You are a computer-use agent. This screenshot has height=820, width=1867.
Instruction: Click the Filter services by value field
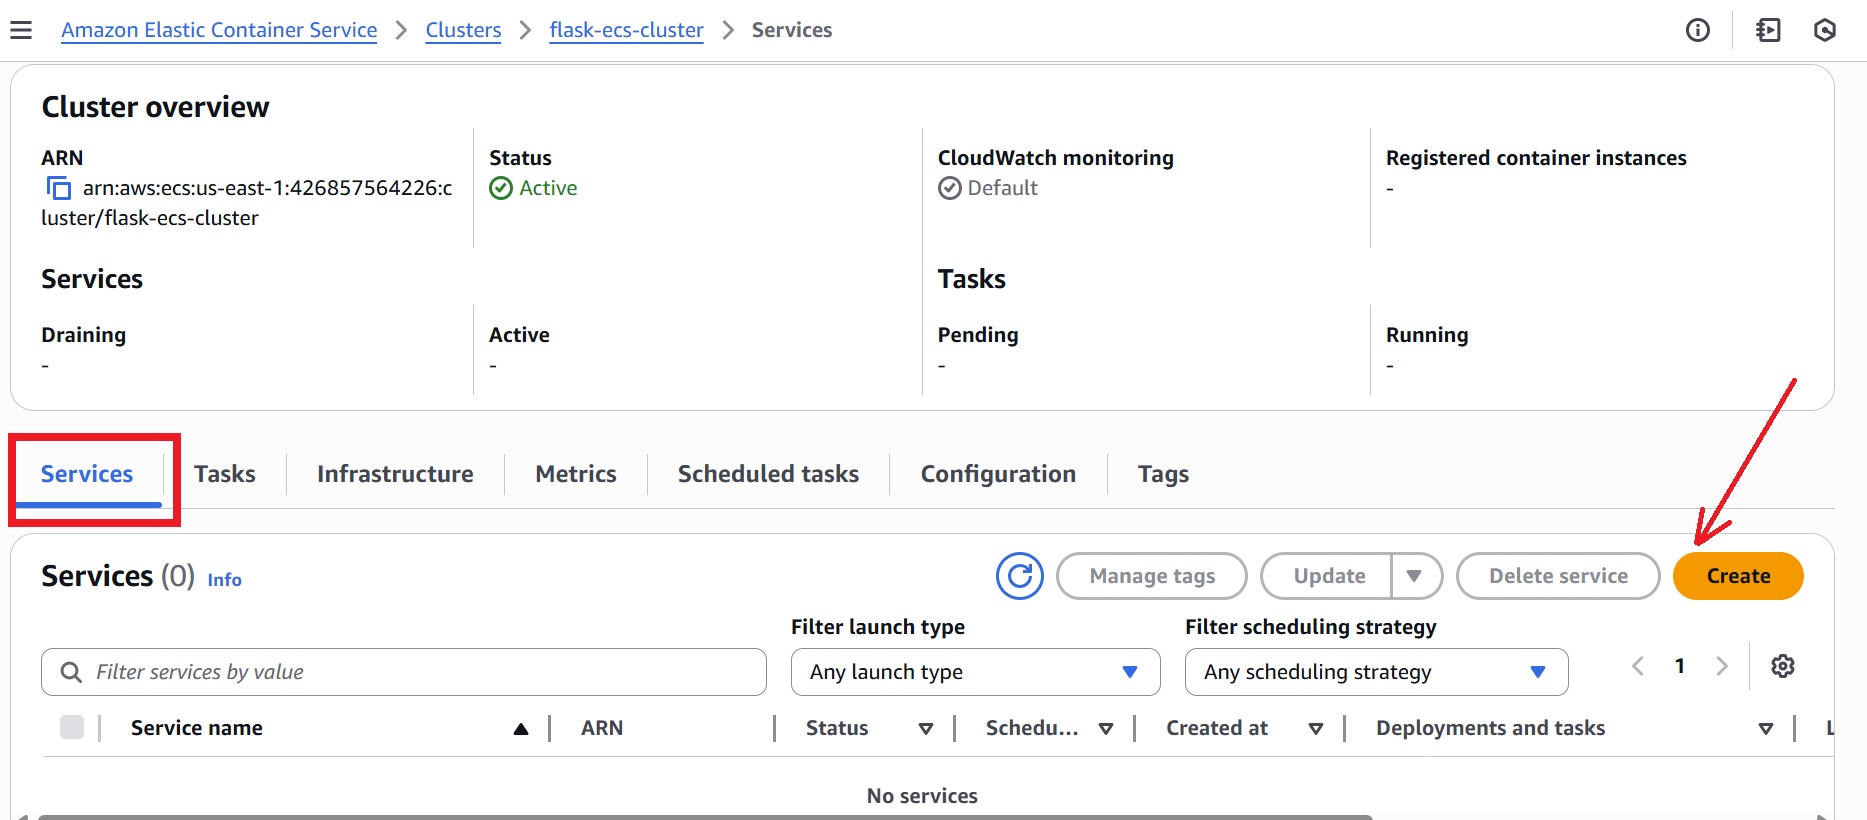click(x=404, y=672)
